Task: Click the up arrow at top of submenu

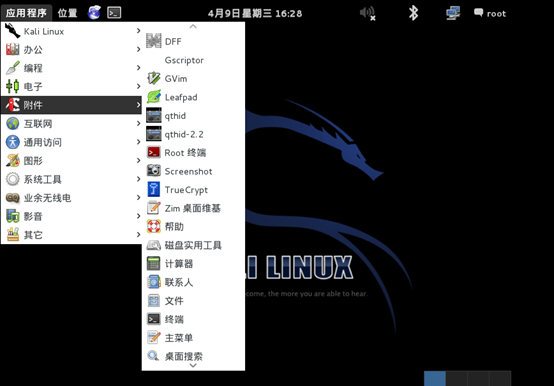Action: point(193,26)
